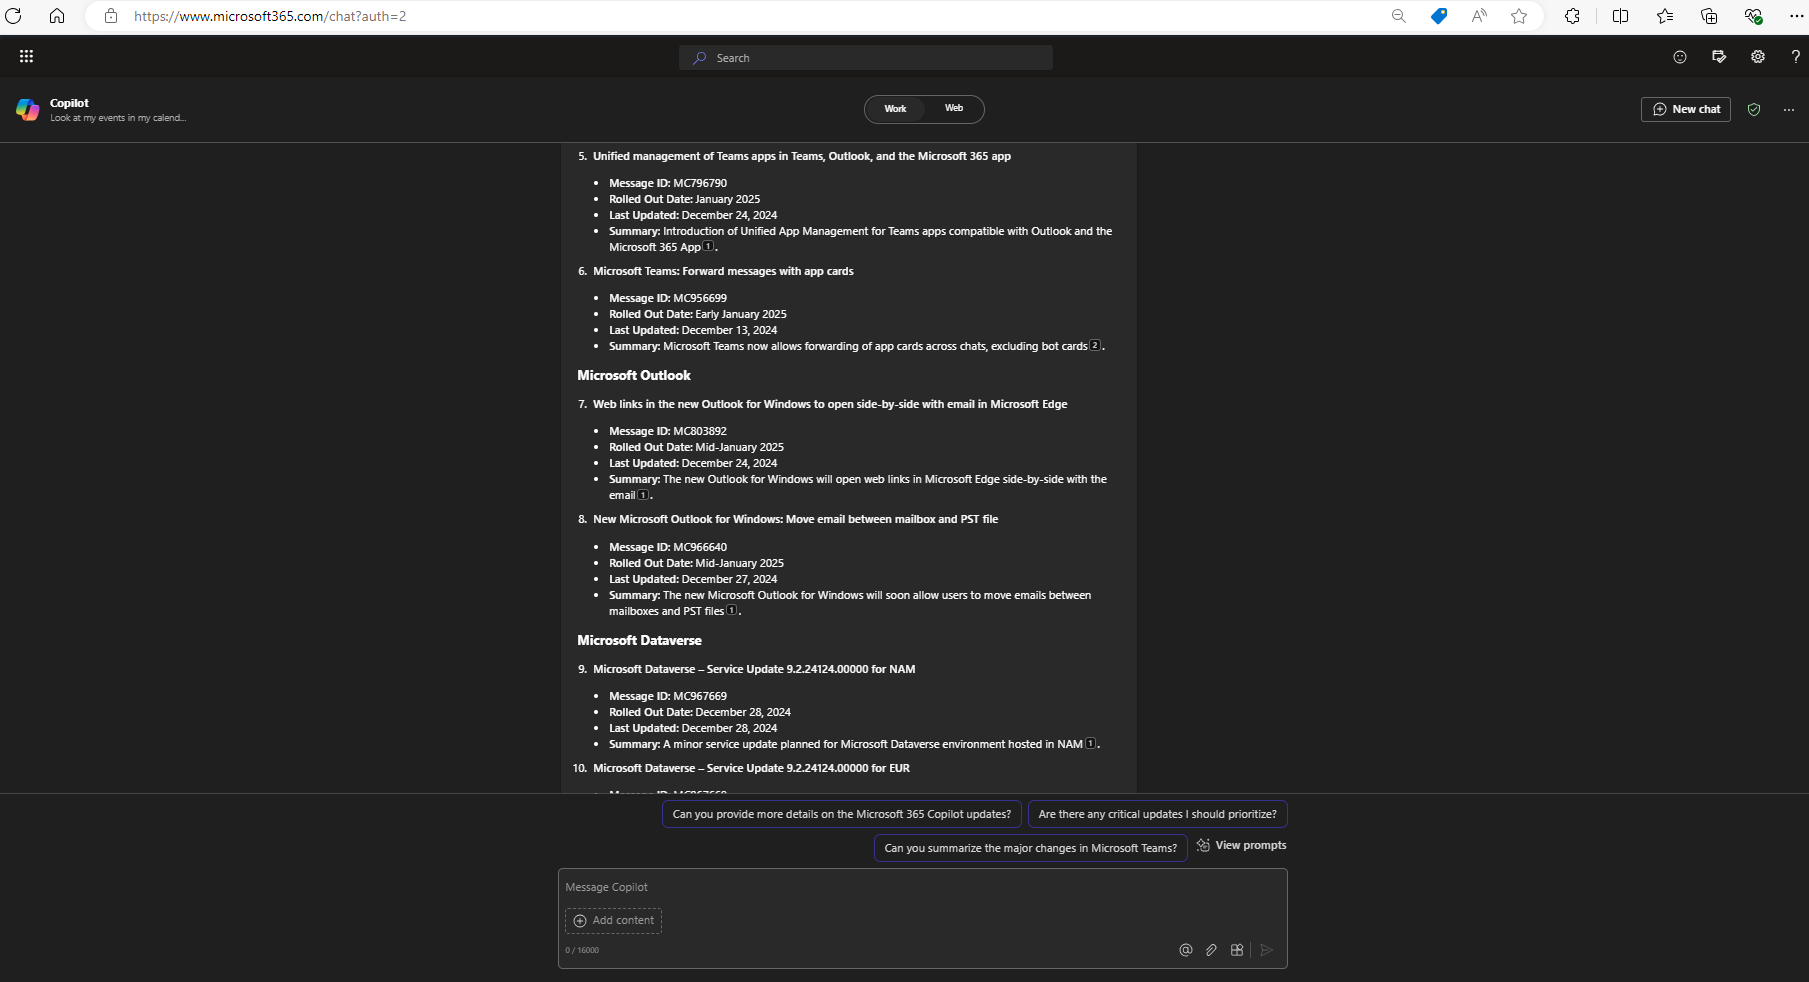Open View prompts
The width and height of the screenshot is (1809, 982).
point(1242,846)
